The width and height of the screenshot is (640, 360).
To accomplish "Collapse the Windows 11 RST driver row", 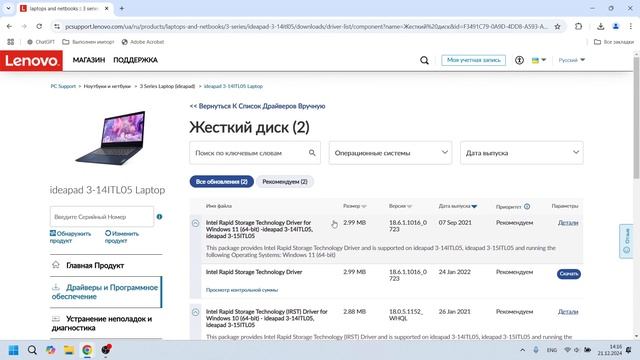I will 196,223.
